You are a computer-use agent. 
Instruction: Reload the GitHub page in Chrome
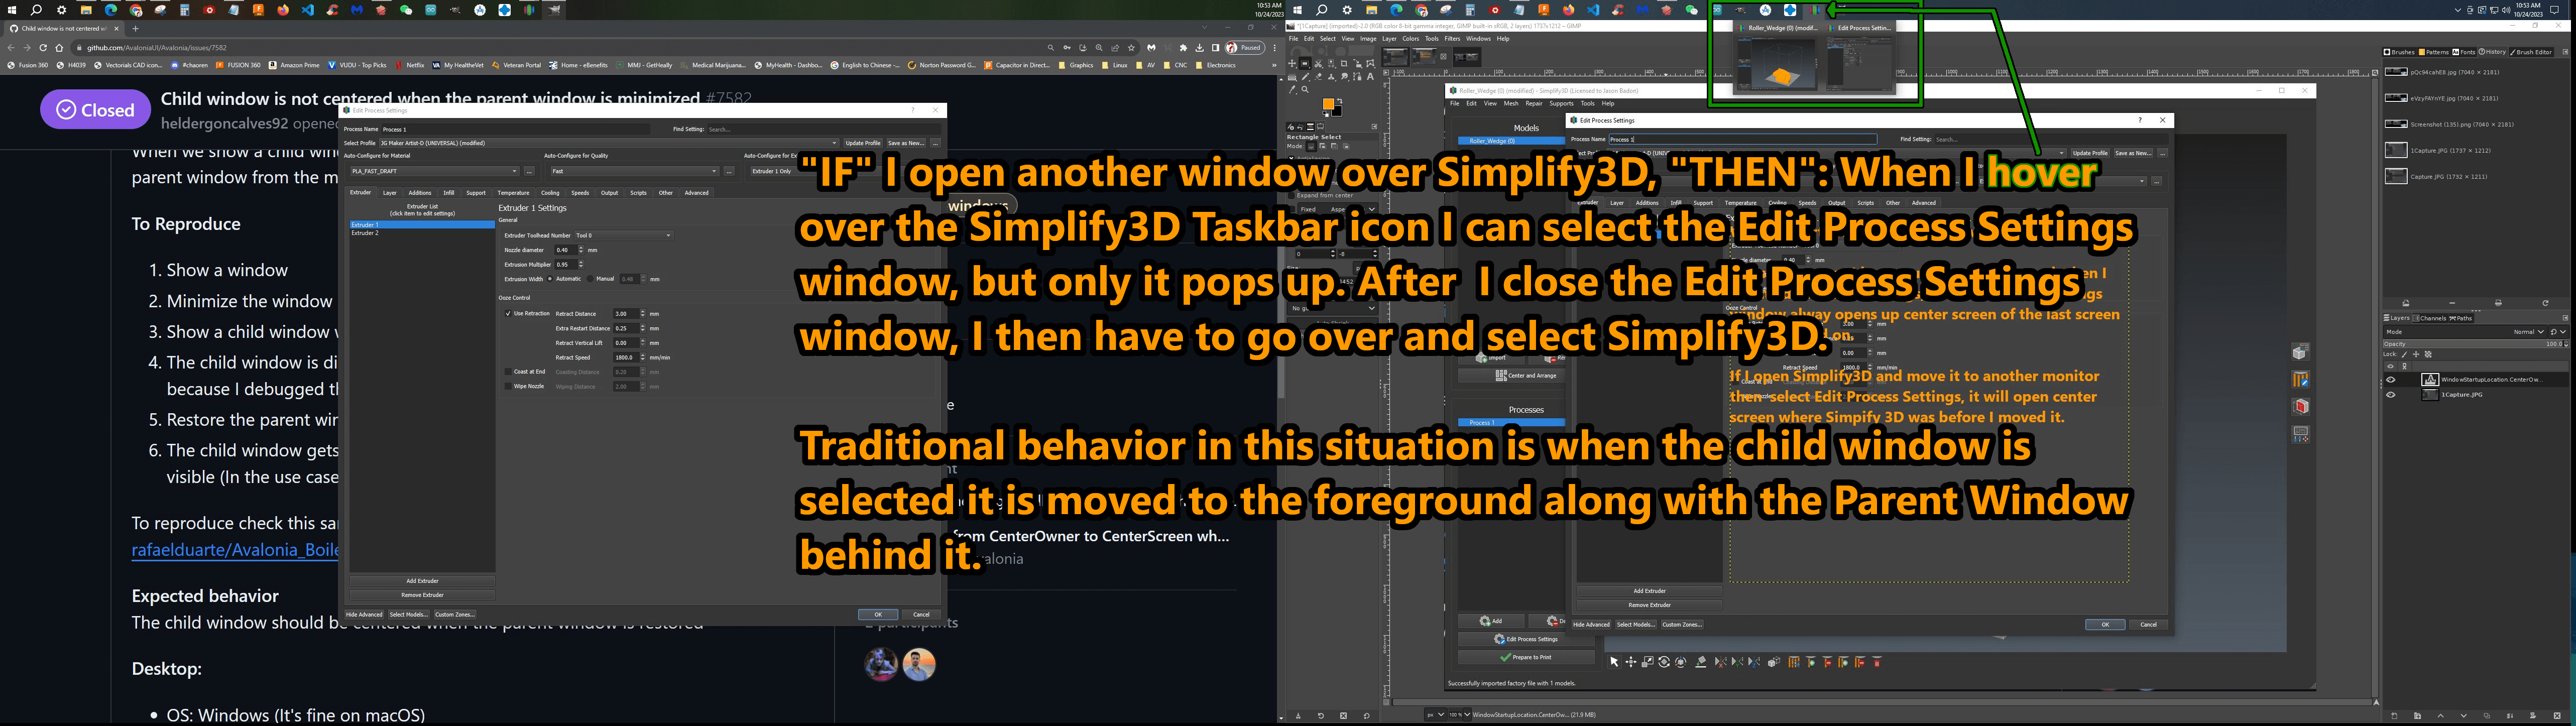pyautogui.click(x=43, y=48)
